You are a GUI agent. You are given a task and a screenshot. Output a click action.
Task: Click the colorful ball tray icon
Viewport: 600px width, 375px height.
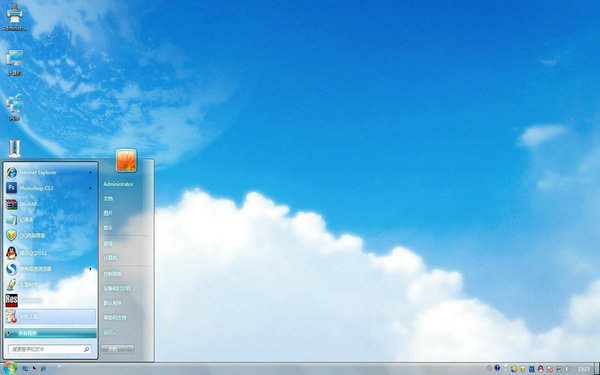pos(514,369)
